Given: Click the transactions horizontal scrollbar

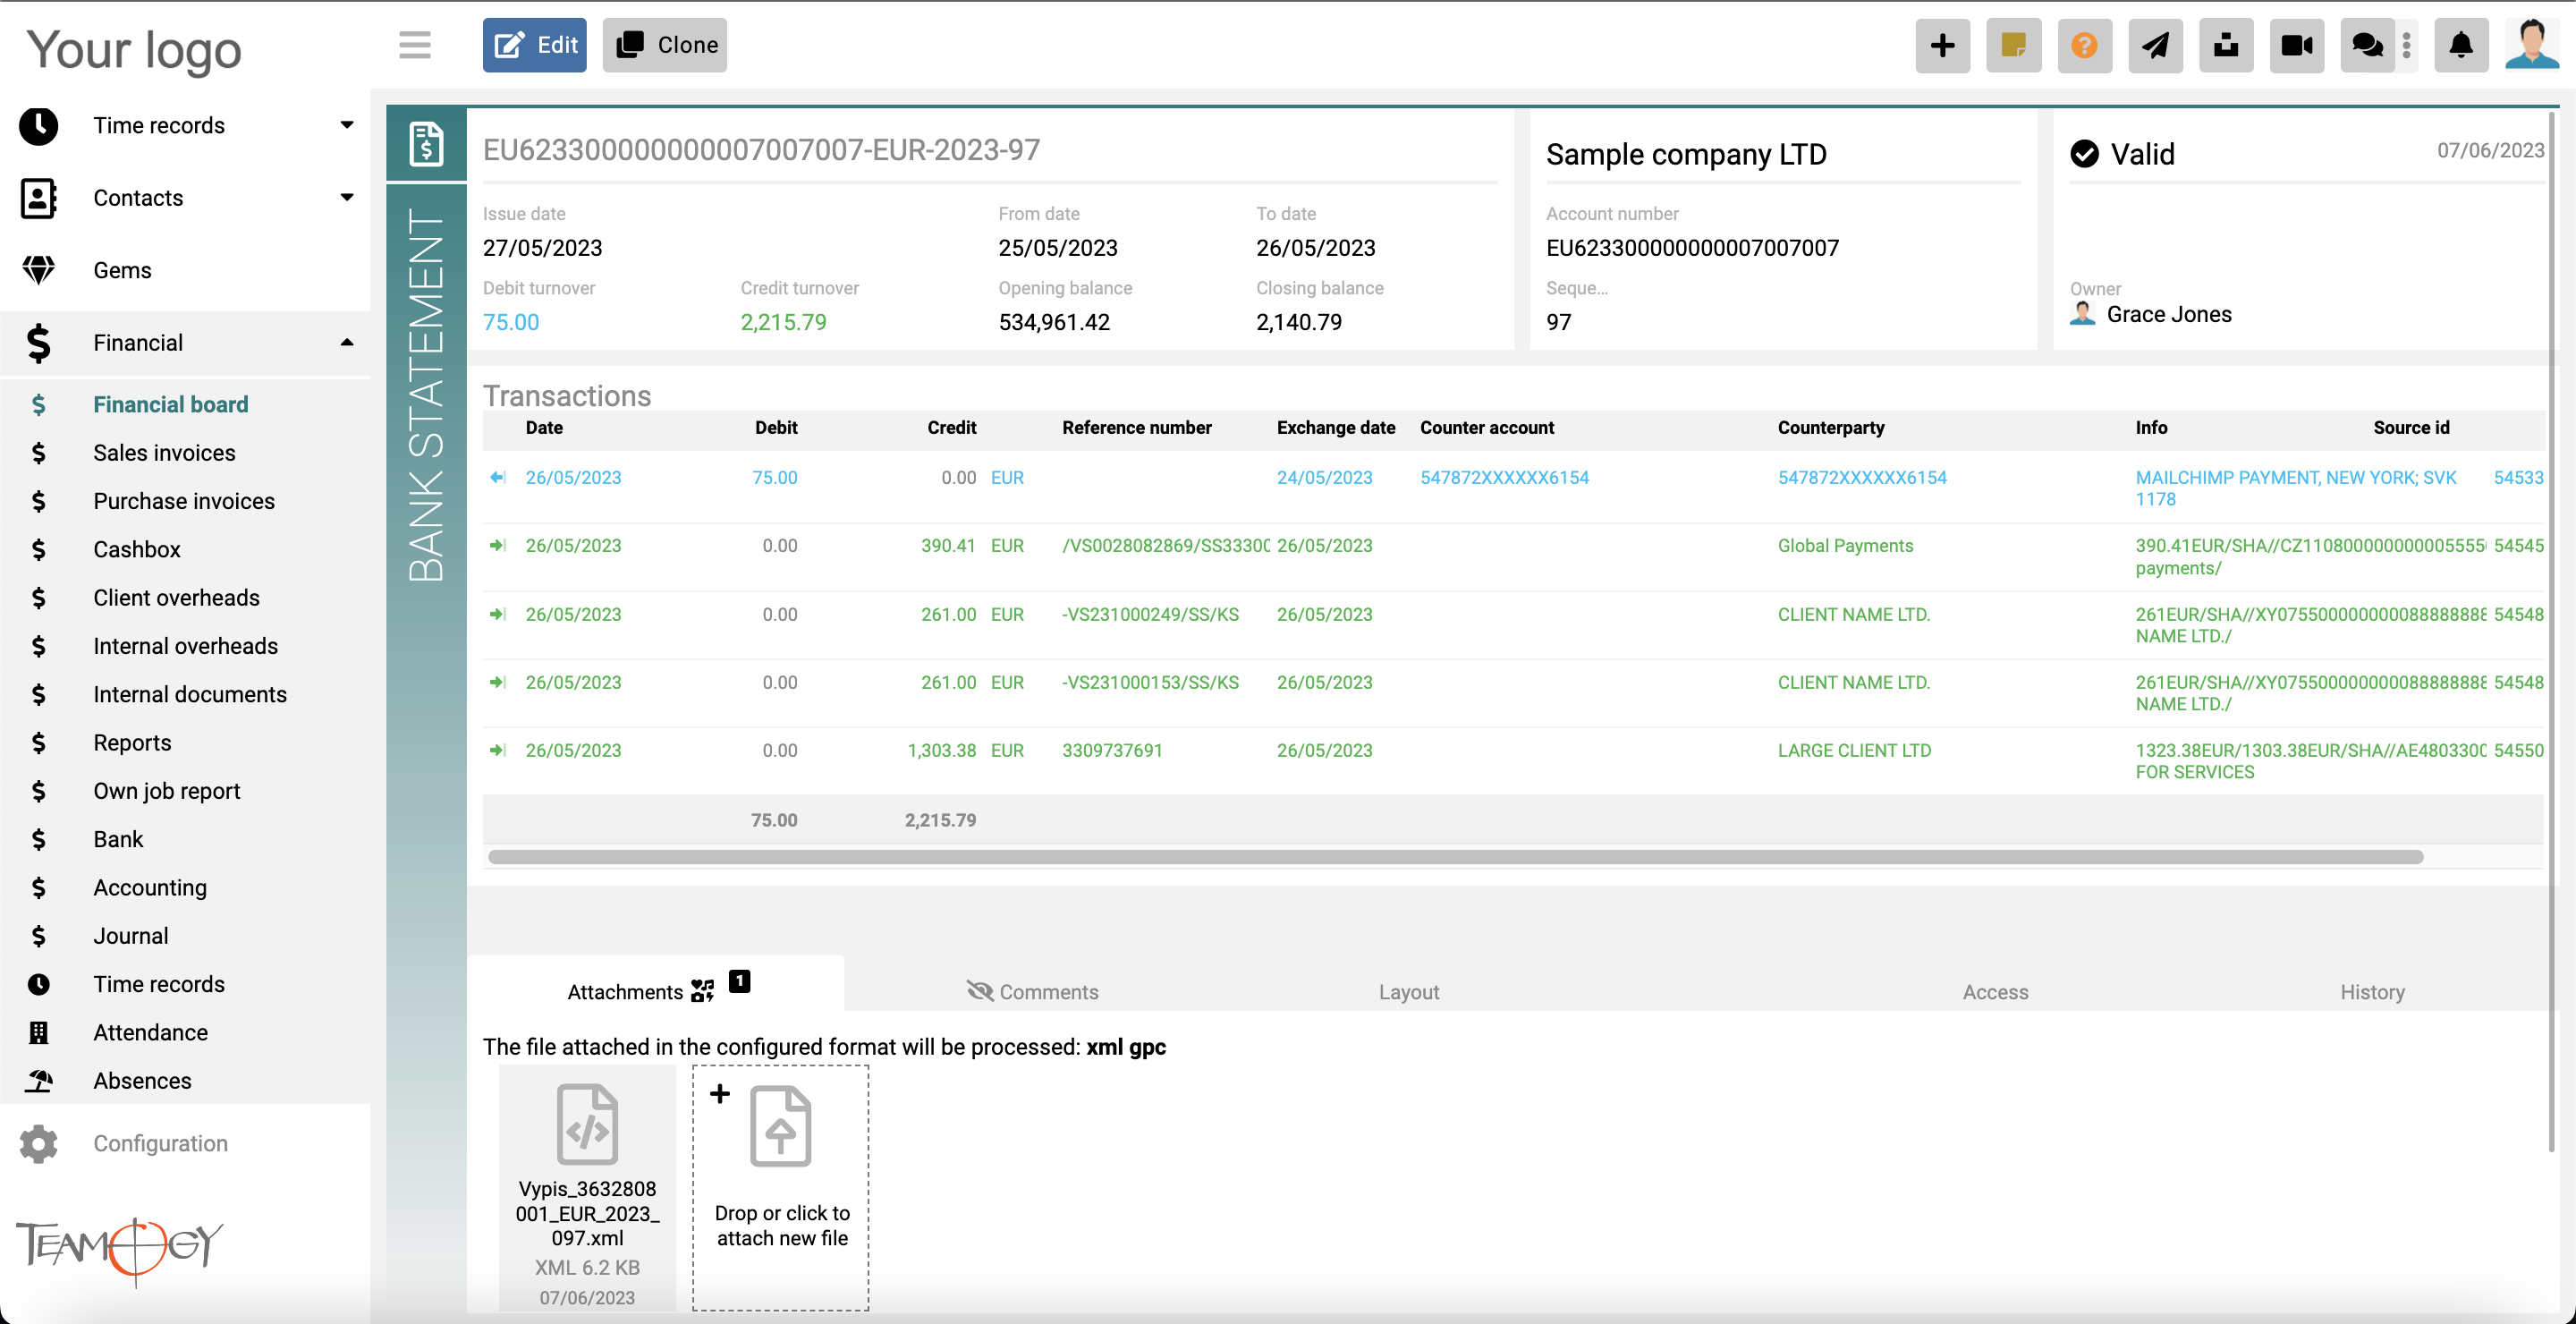Looking at the screenshot, I should coord(1455,857).
